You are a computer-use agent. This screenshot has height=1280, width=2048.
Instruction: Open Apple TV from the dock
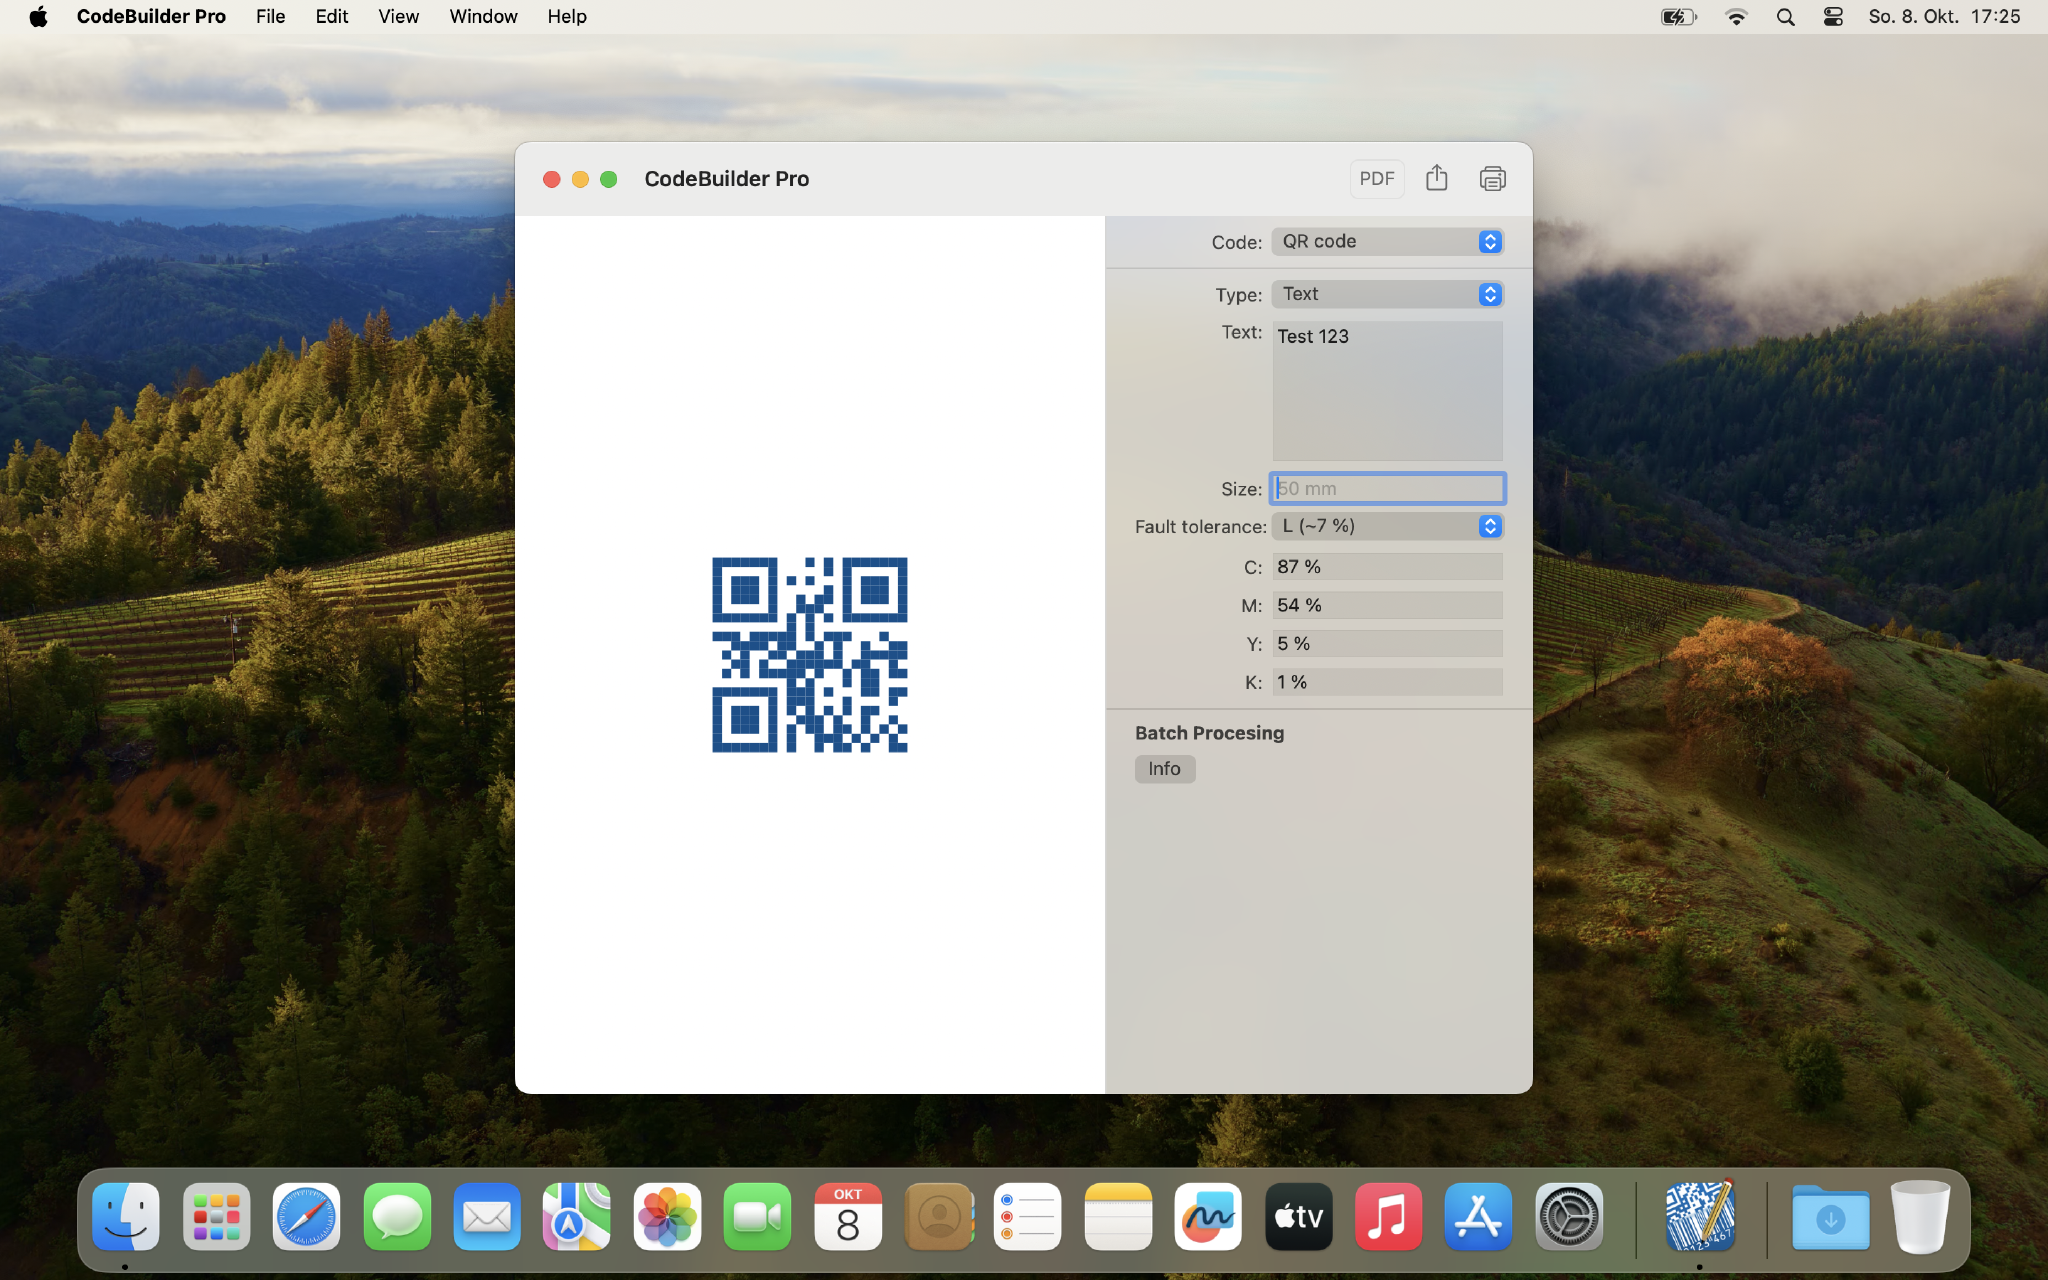1298,1217
